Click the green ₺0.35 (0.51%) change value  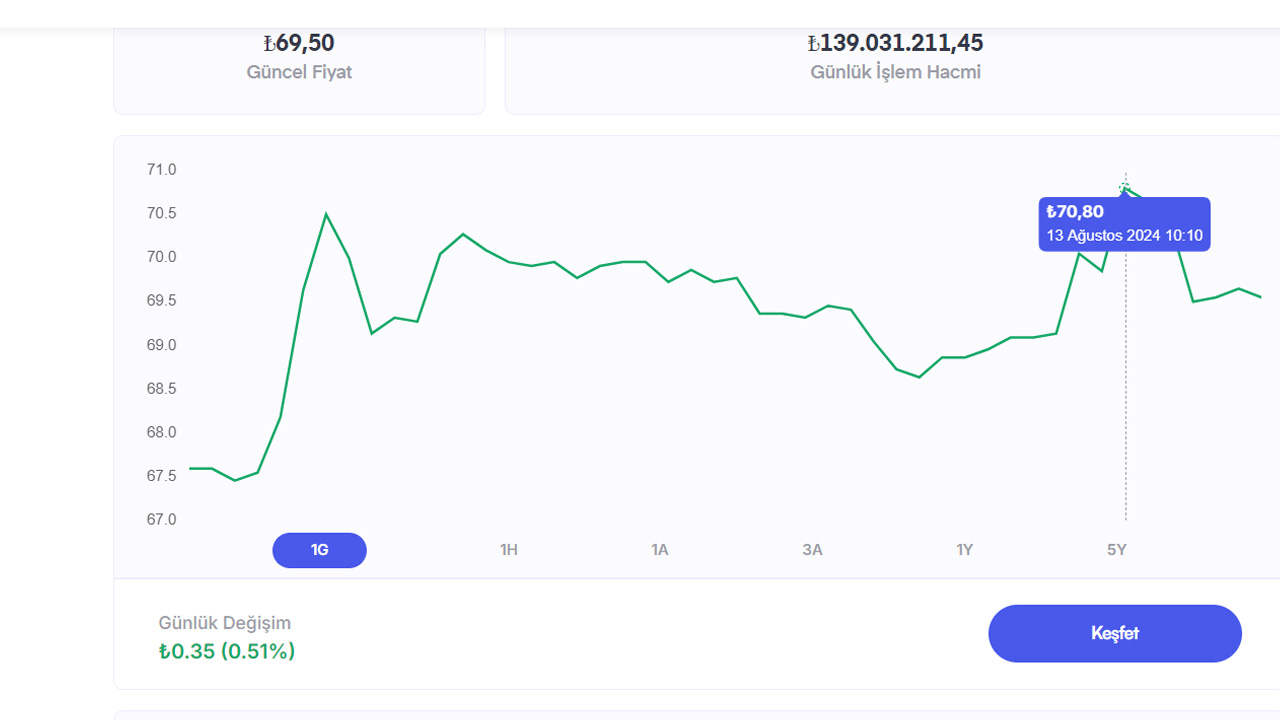coord(227,652)
